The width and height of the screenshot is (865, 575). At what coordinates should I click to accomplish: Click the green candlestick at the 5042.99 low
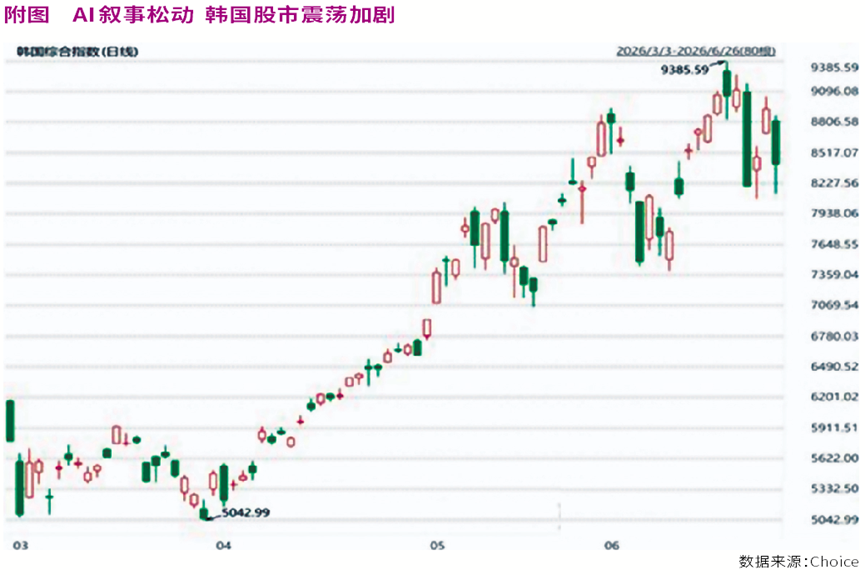204,511
